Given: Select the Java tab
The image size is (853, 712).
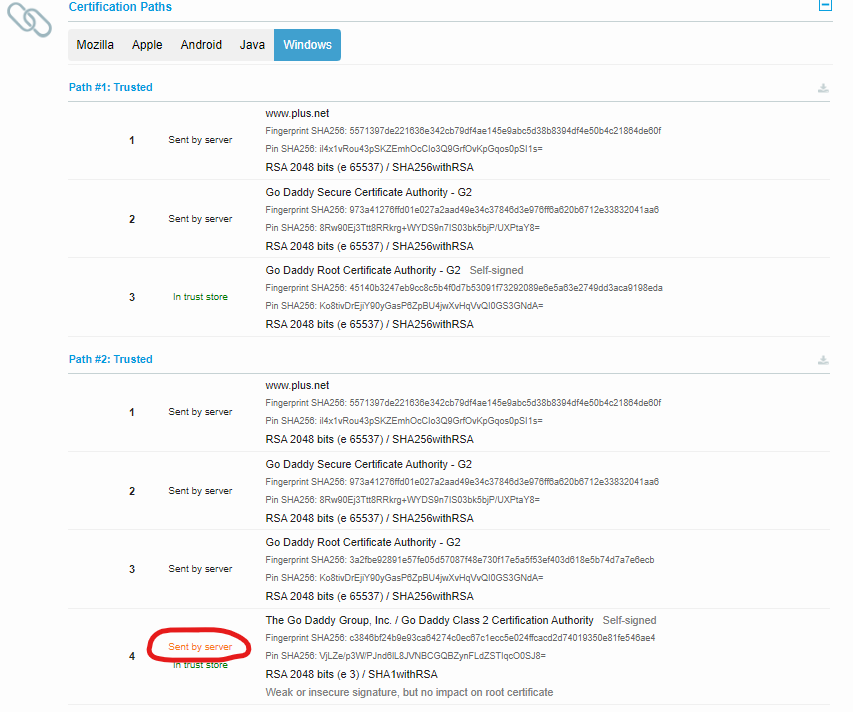Looking at the screenshot, I should pos(252,45).
